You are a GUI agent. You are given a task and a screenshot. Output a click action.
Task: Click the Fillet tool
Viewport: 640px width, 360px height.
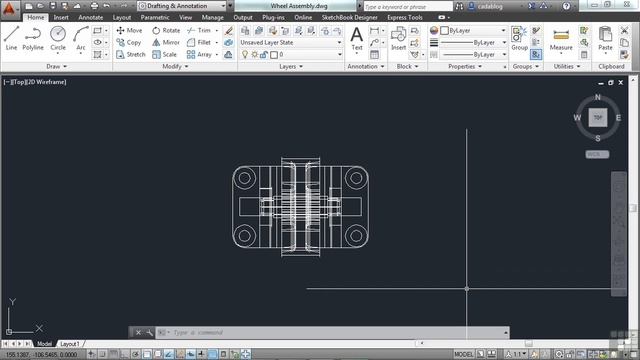pos(199,42)
